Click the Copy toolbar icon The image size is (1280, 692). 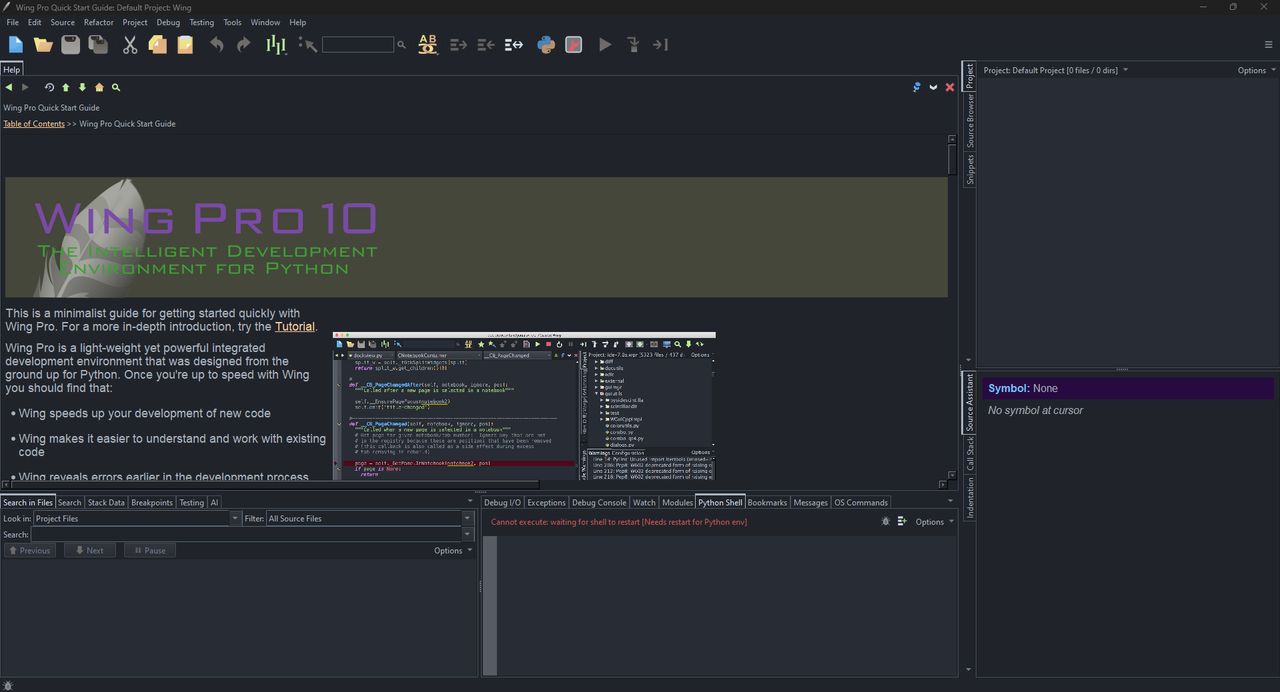157,44
